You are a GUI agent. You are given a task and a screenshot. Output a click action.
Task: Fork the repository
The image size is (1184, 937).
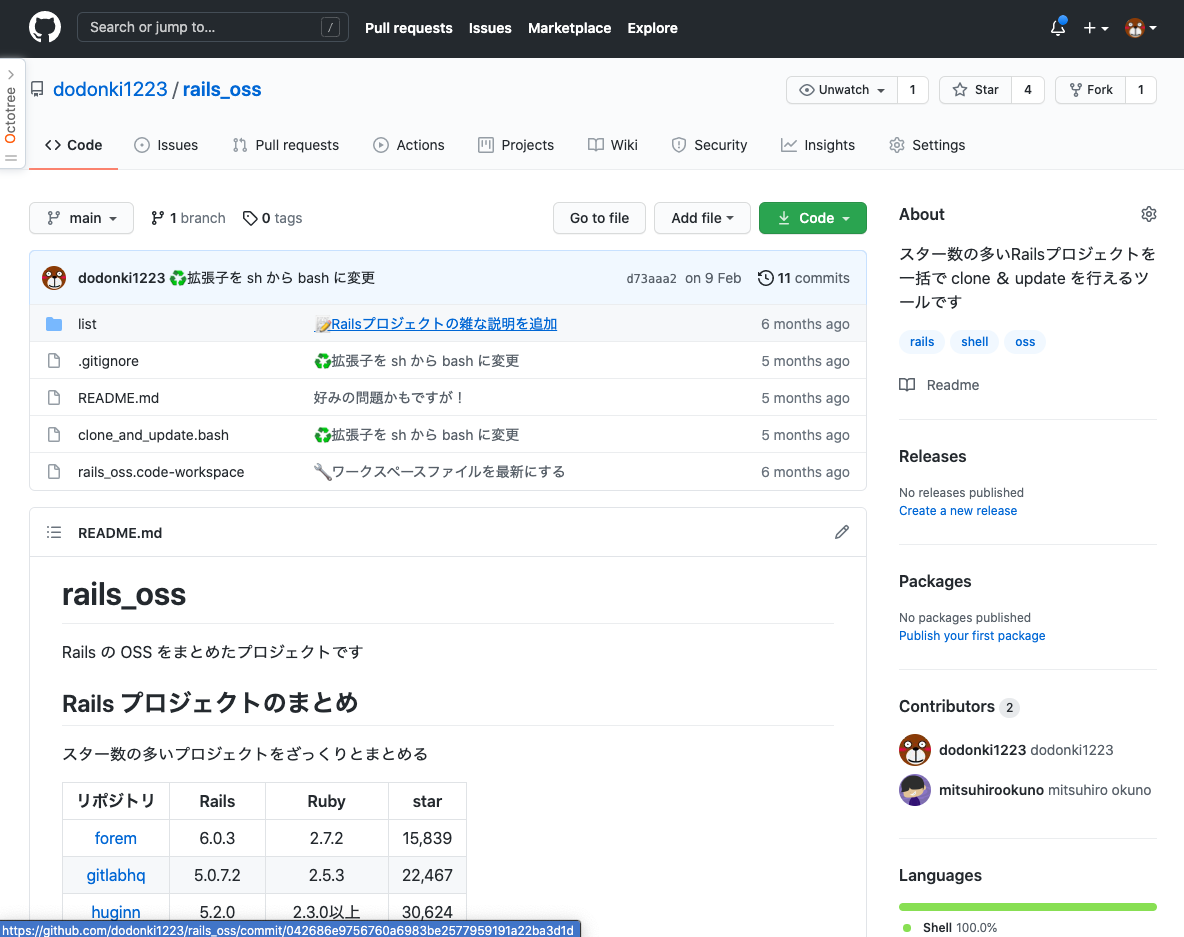pyautogui.click(x=1090, y=90)
